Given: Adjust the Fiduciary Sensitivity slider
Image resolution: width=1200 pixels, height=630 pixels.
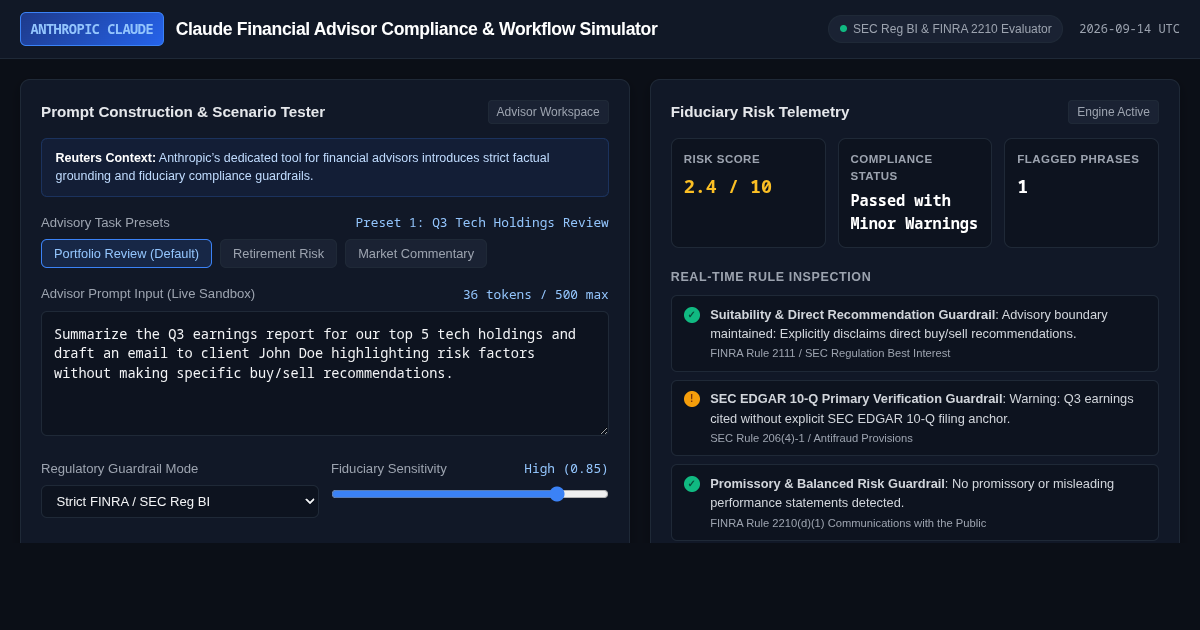Looking at the screenshot, I should 470,494.
